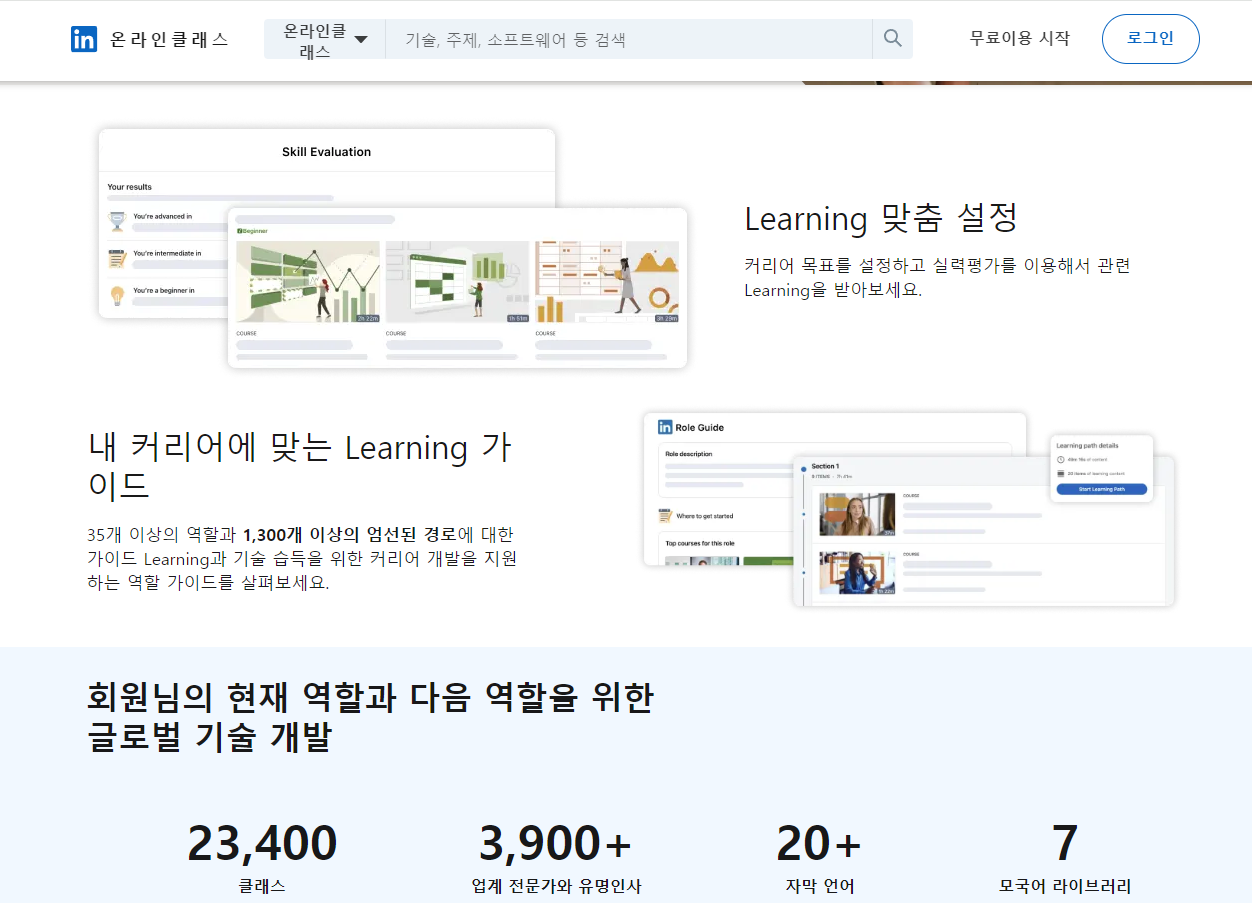Click the Role Guide LinkedIn icon
This screenshot has width=1252, height=903.
[665, 427]
